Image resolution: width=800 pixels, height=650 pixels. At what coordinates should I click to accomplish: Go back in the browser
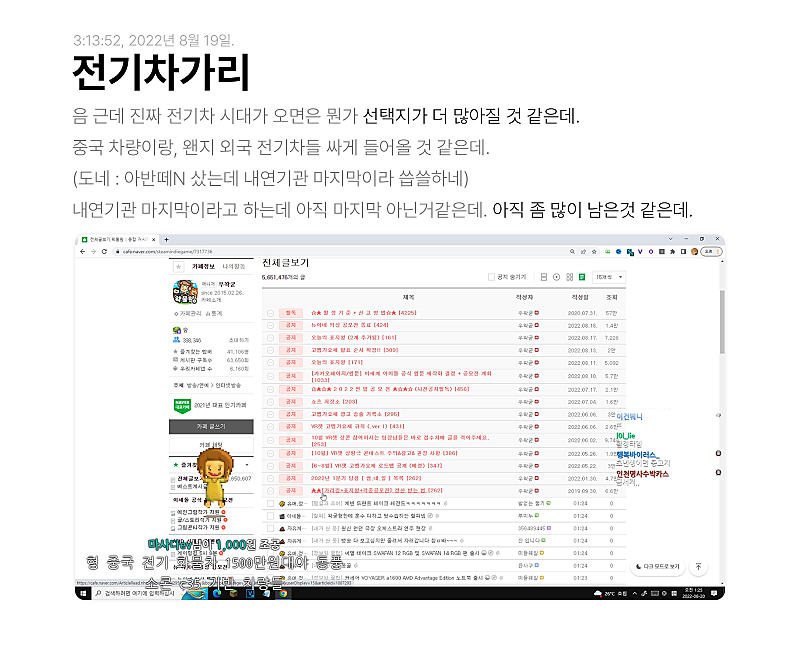point(83,252)
